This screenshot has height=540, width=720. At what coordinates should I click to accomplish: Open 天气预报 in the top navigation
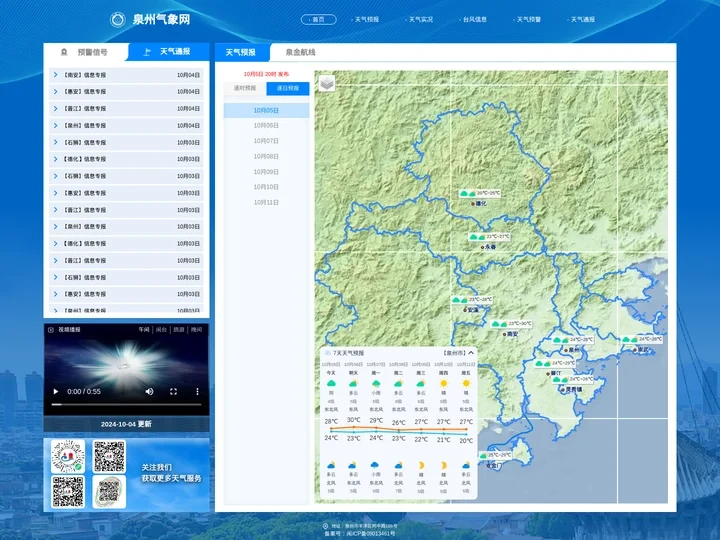pos(366,19)
